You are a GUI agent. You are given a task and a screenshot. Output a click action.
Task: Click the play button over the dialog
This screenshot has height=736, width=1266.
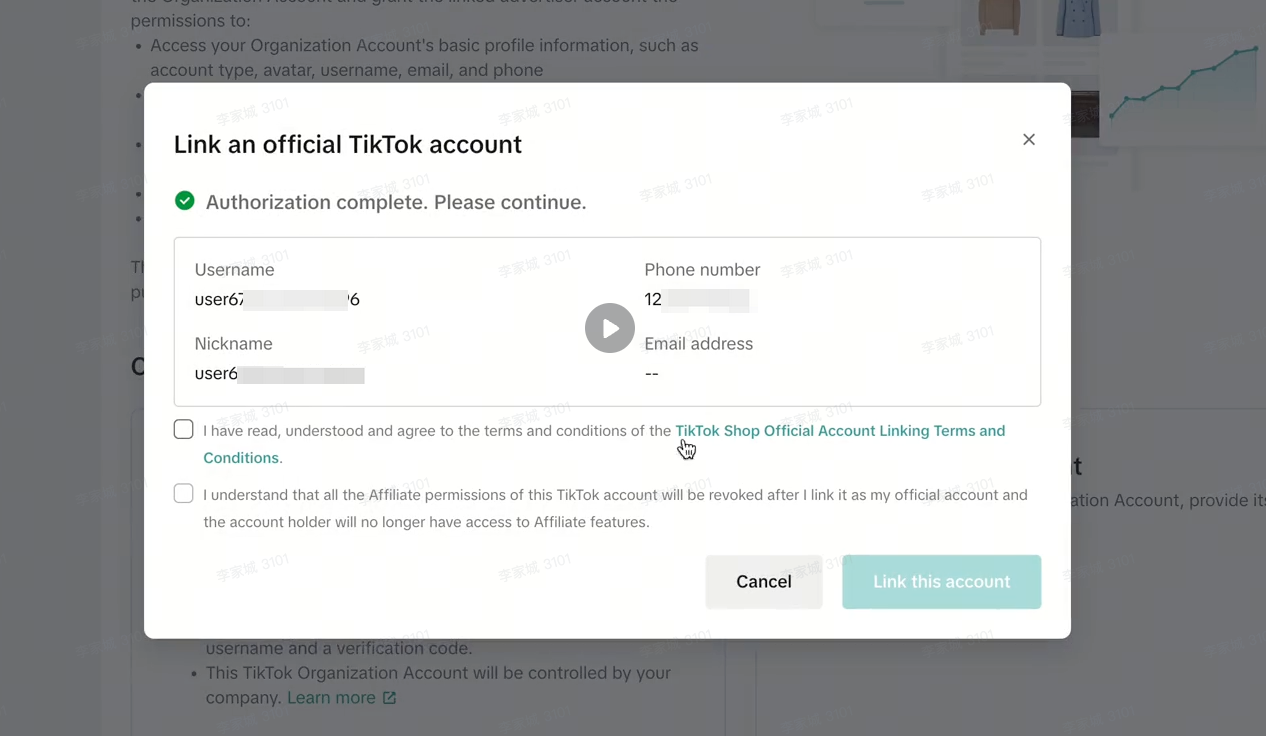(x=610, y=328)
